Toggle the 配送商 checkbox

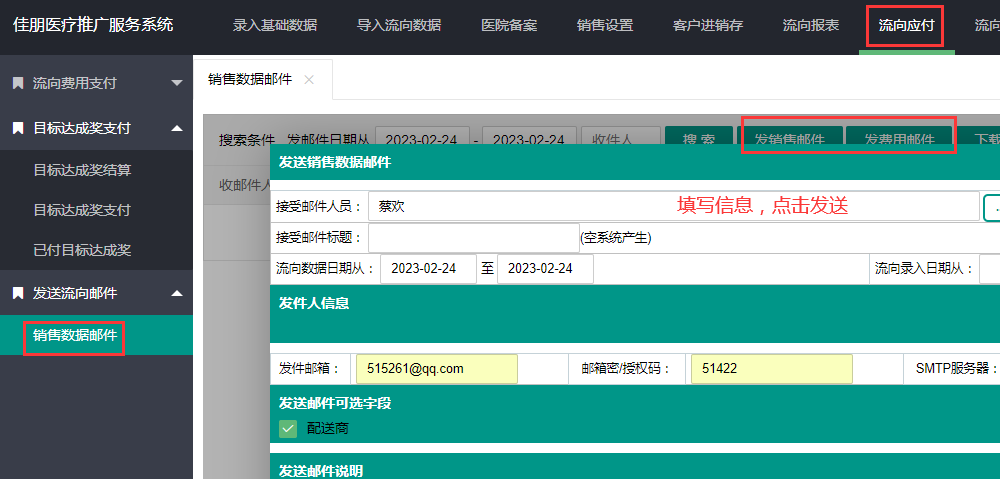(x=288, y=428)
